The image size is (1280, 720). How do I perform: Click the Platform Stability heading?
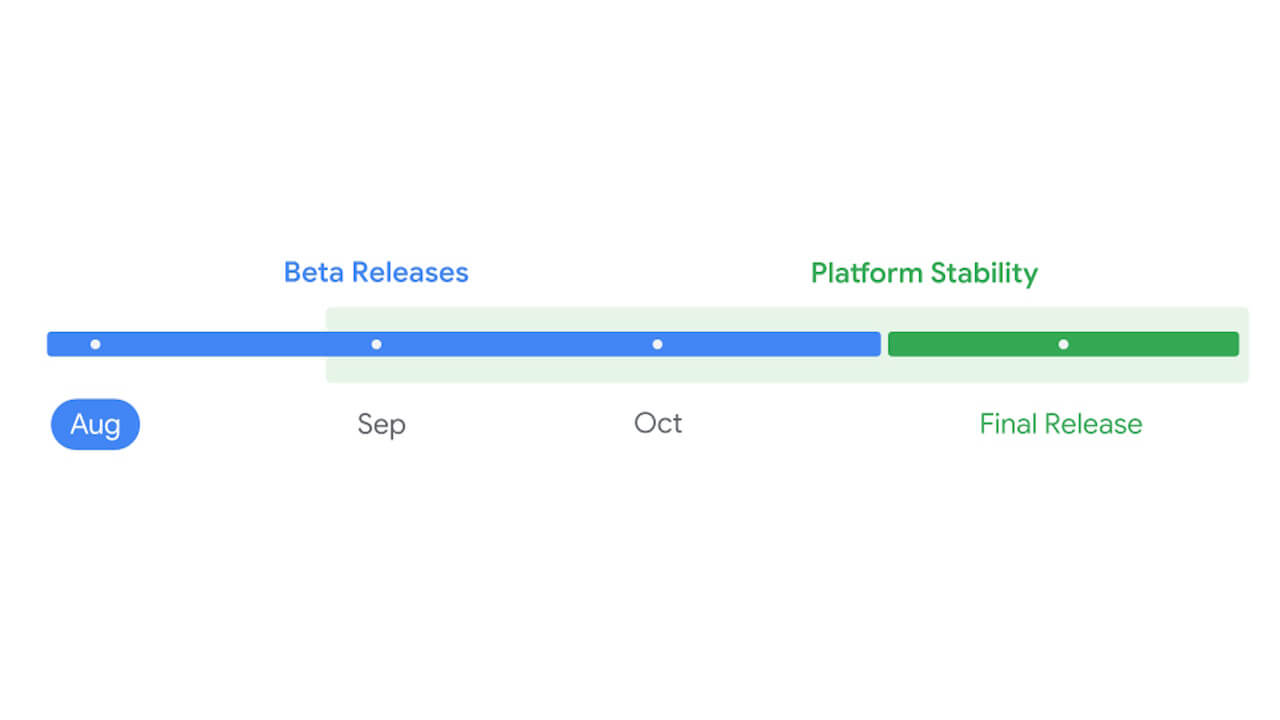click(x=924, y=273)
